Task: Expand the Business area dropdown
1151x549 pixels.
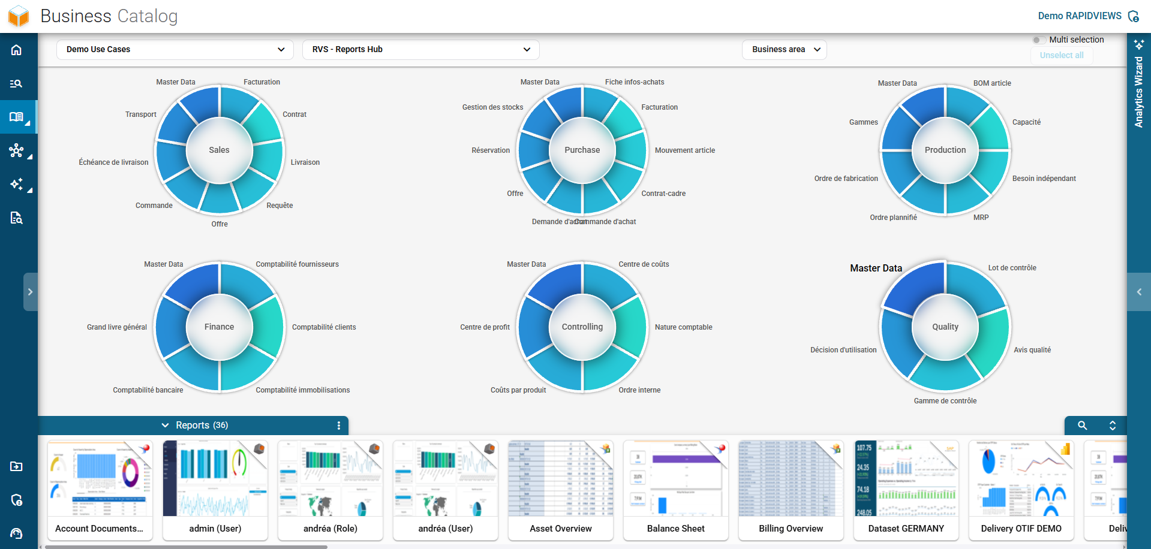Action: pyautogui.click(x=784, y=49)
